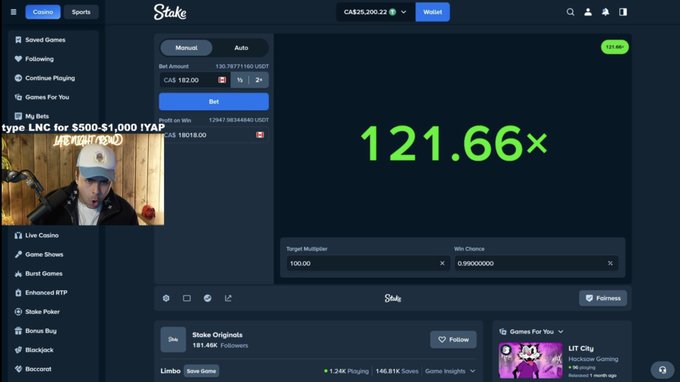
Task: Open the user profile icon
Action: (x=588, y=12)
